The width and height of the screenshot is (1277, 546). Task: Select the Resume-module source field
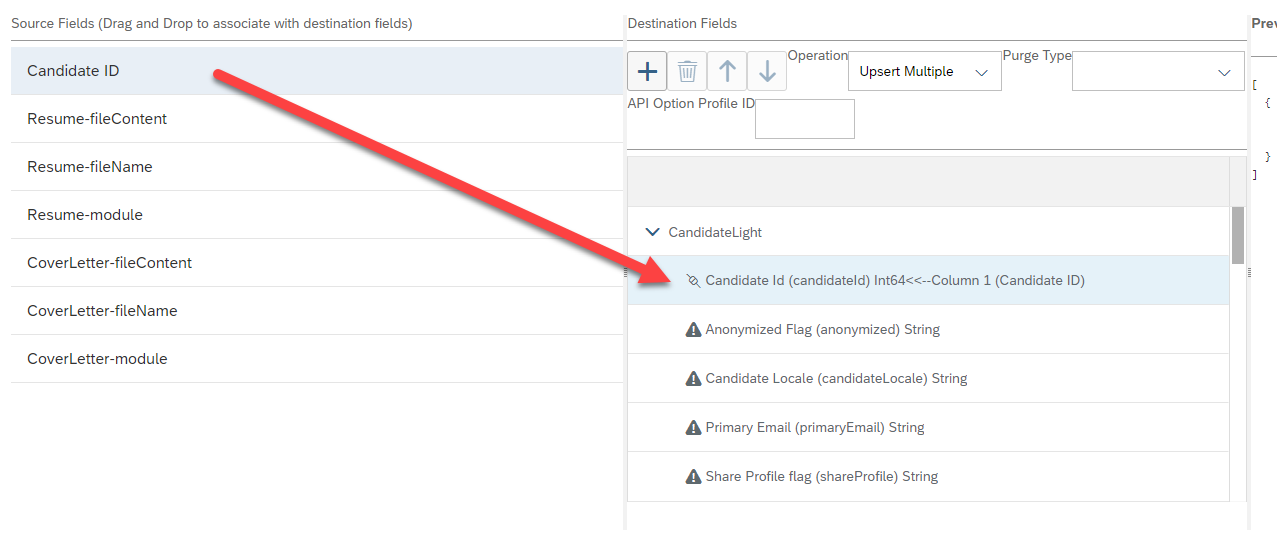click(x=317, y=215)
